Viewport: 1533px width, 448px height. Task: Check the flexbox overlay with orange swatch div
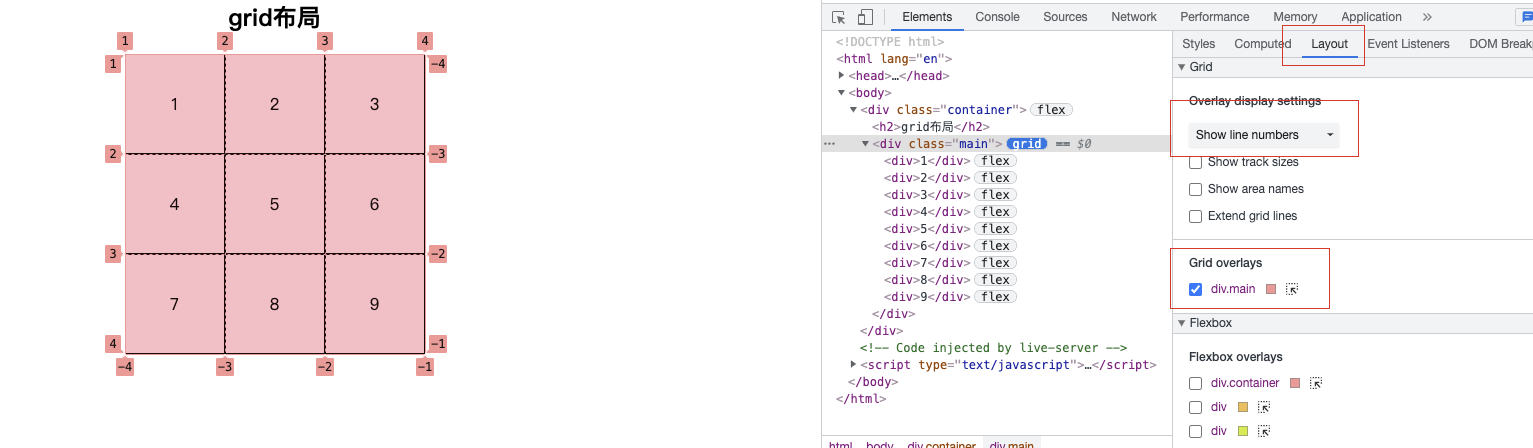(x=1195, y=407)
